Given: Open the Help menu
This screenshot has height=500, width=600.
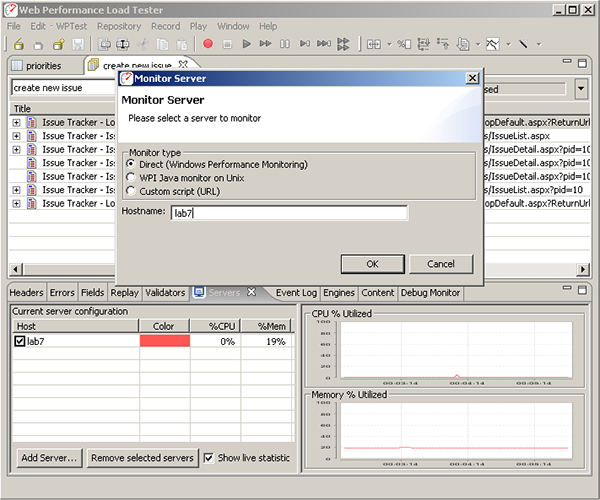Looking at the screenshot, I should [268, 26].
